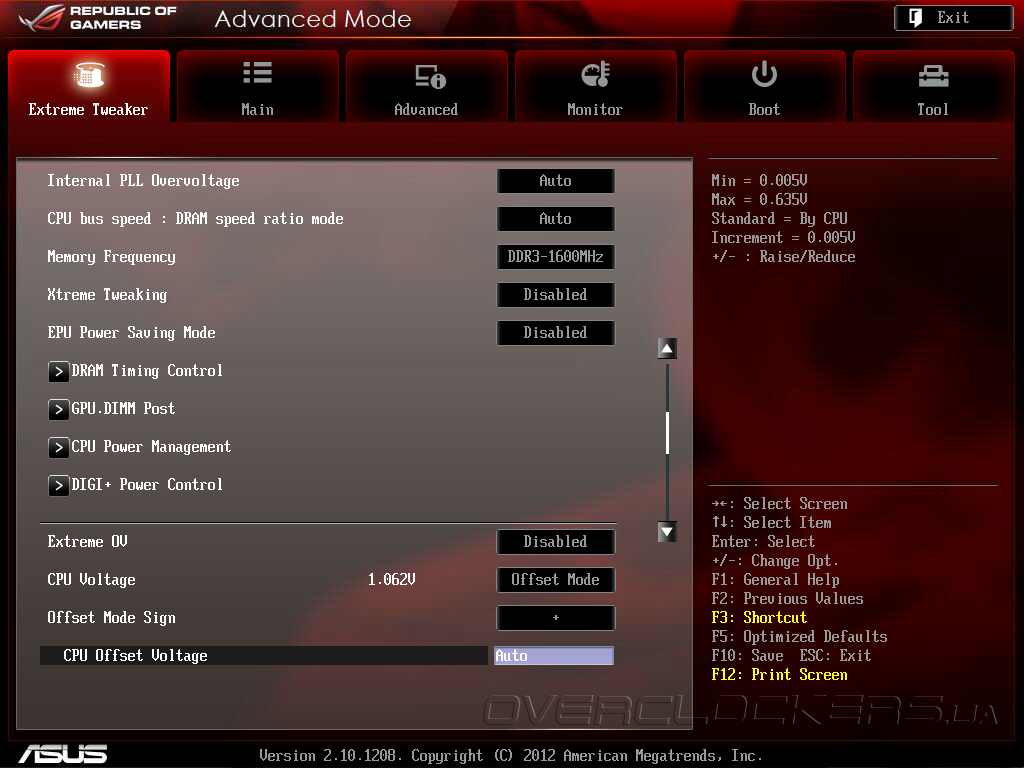Click the 1.062V CPU voltage value
The image size is (1024, 768).
[x=391, y=579]
